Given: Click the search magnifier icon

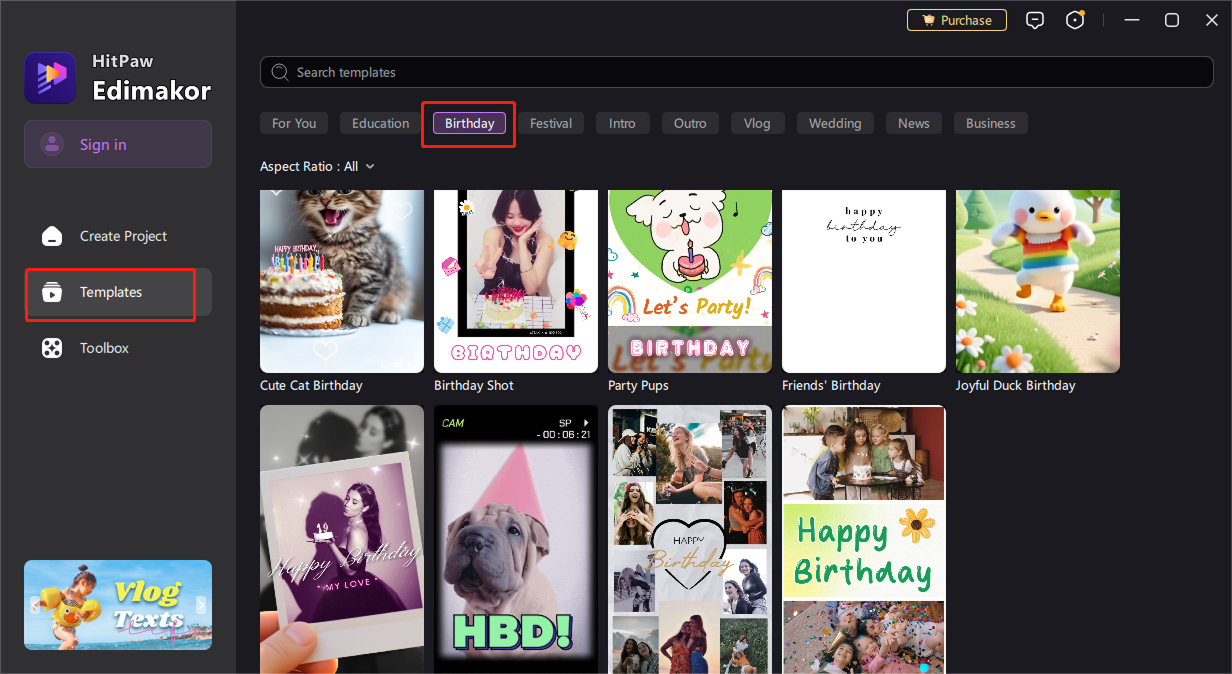Looking at the screenshot, I should 280,72.
